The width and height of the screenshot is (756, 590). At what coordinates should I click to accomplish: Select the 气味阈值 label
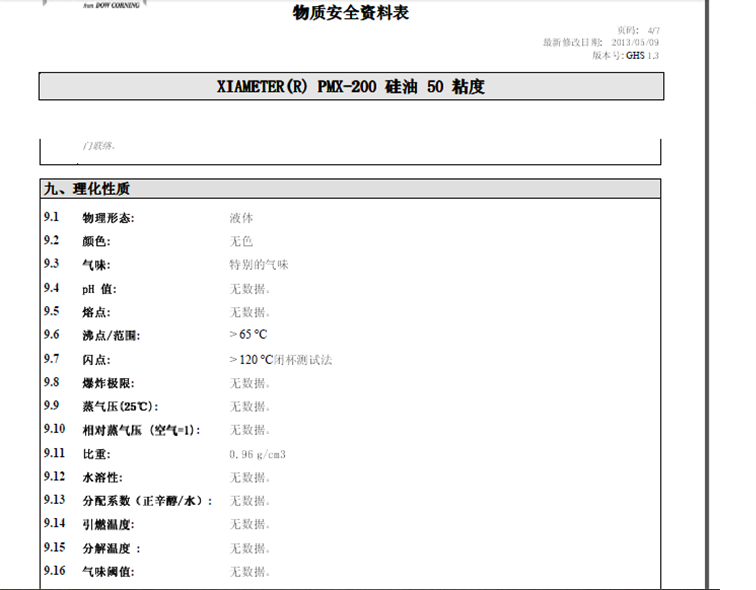[108, 572]
